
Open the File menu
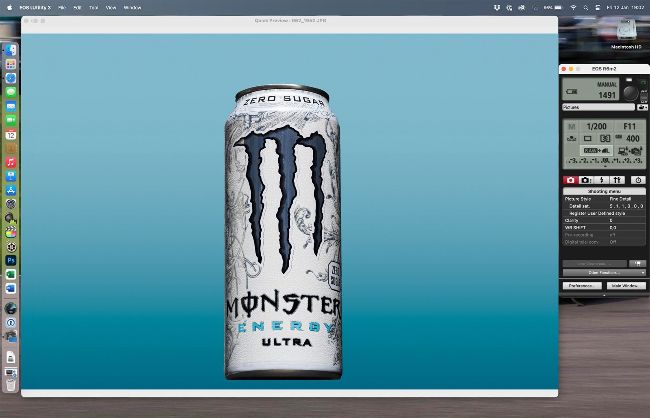[x=62, y=7]
